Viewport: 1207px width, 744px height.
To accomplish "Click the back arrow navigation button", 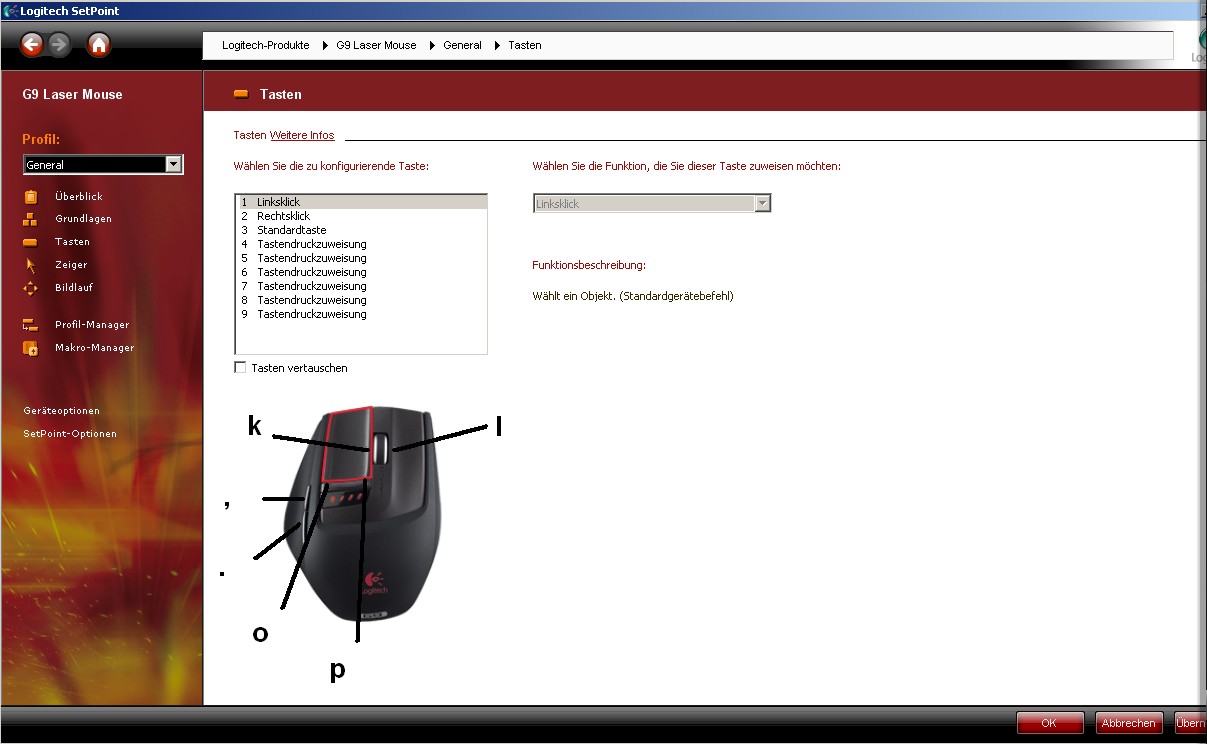I will [32, 44].
